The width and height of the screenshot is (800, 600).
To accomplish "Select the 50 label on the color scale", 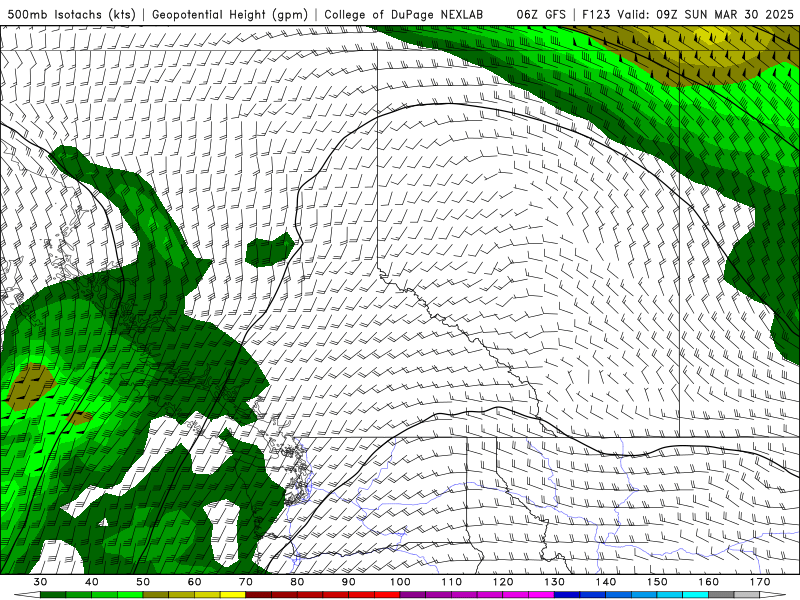I will point(143,582).
